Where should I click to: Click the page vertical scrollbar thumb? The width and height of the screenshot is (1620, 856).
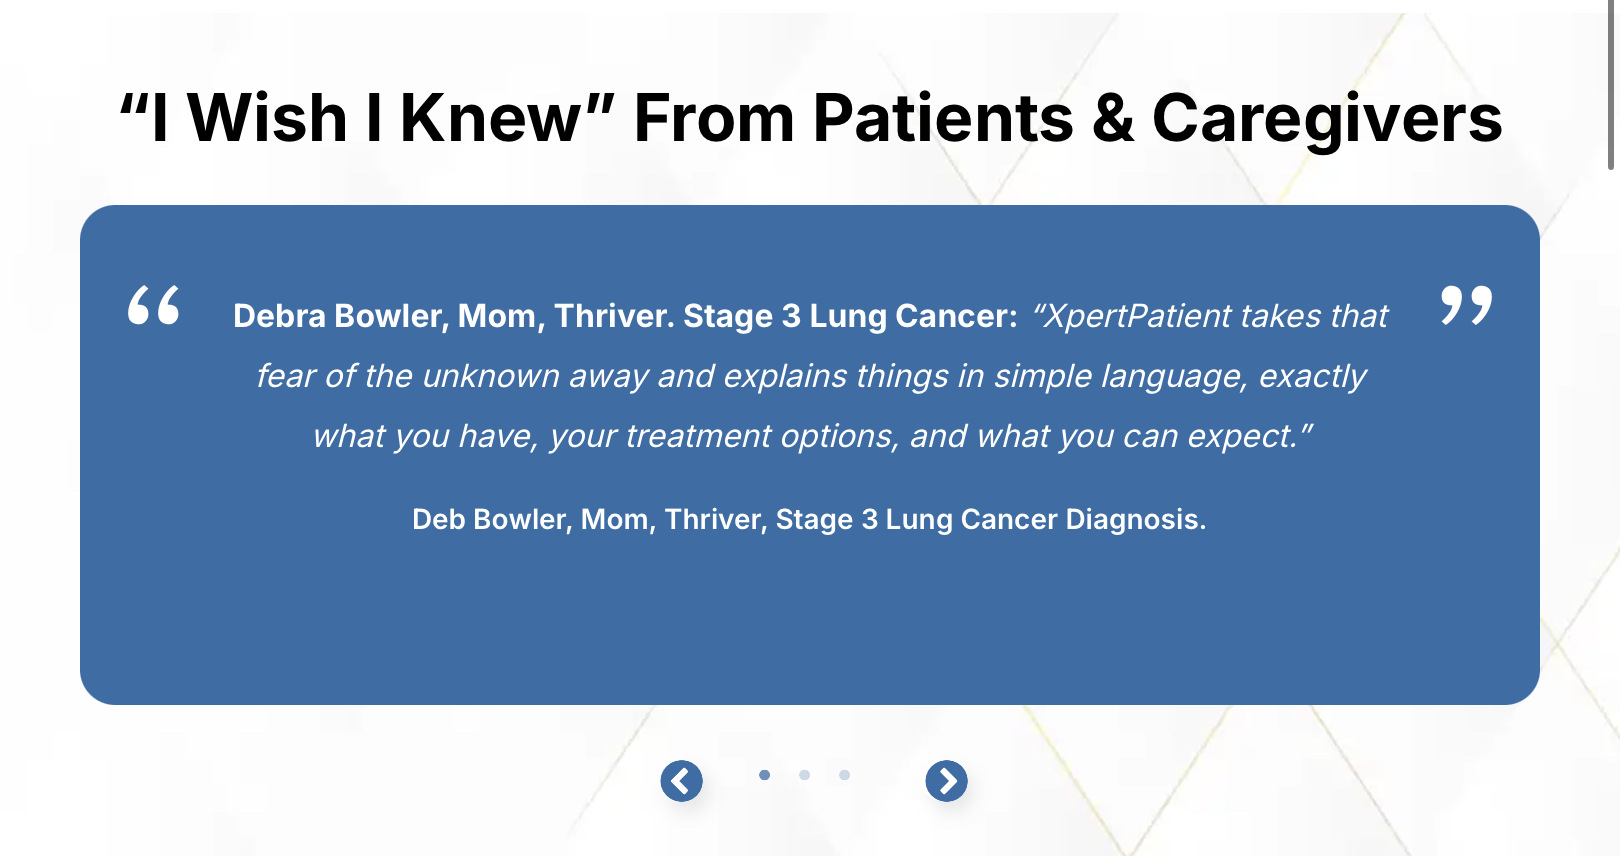1611,84
